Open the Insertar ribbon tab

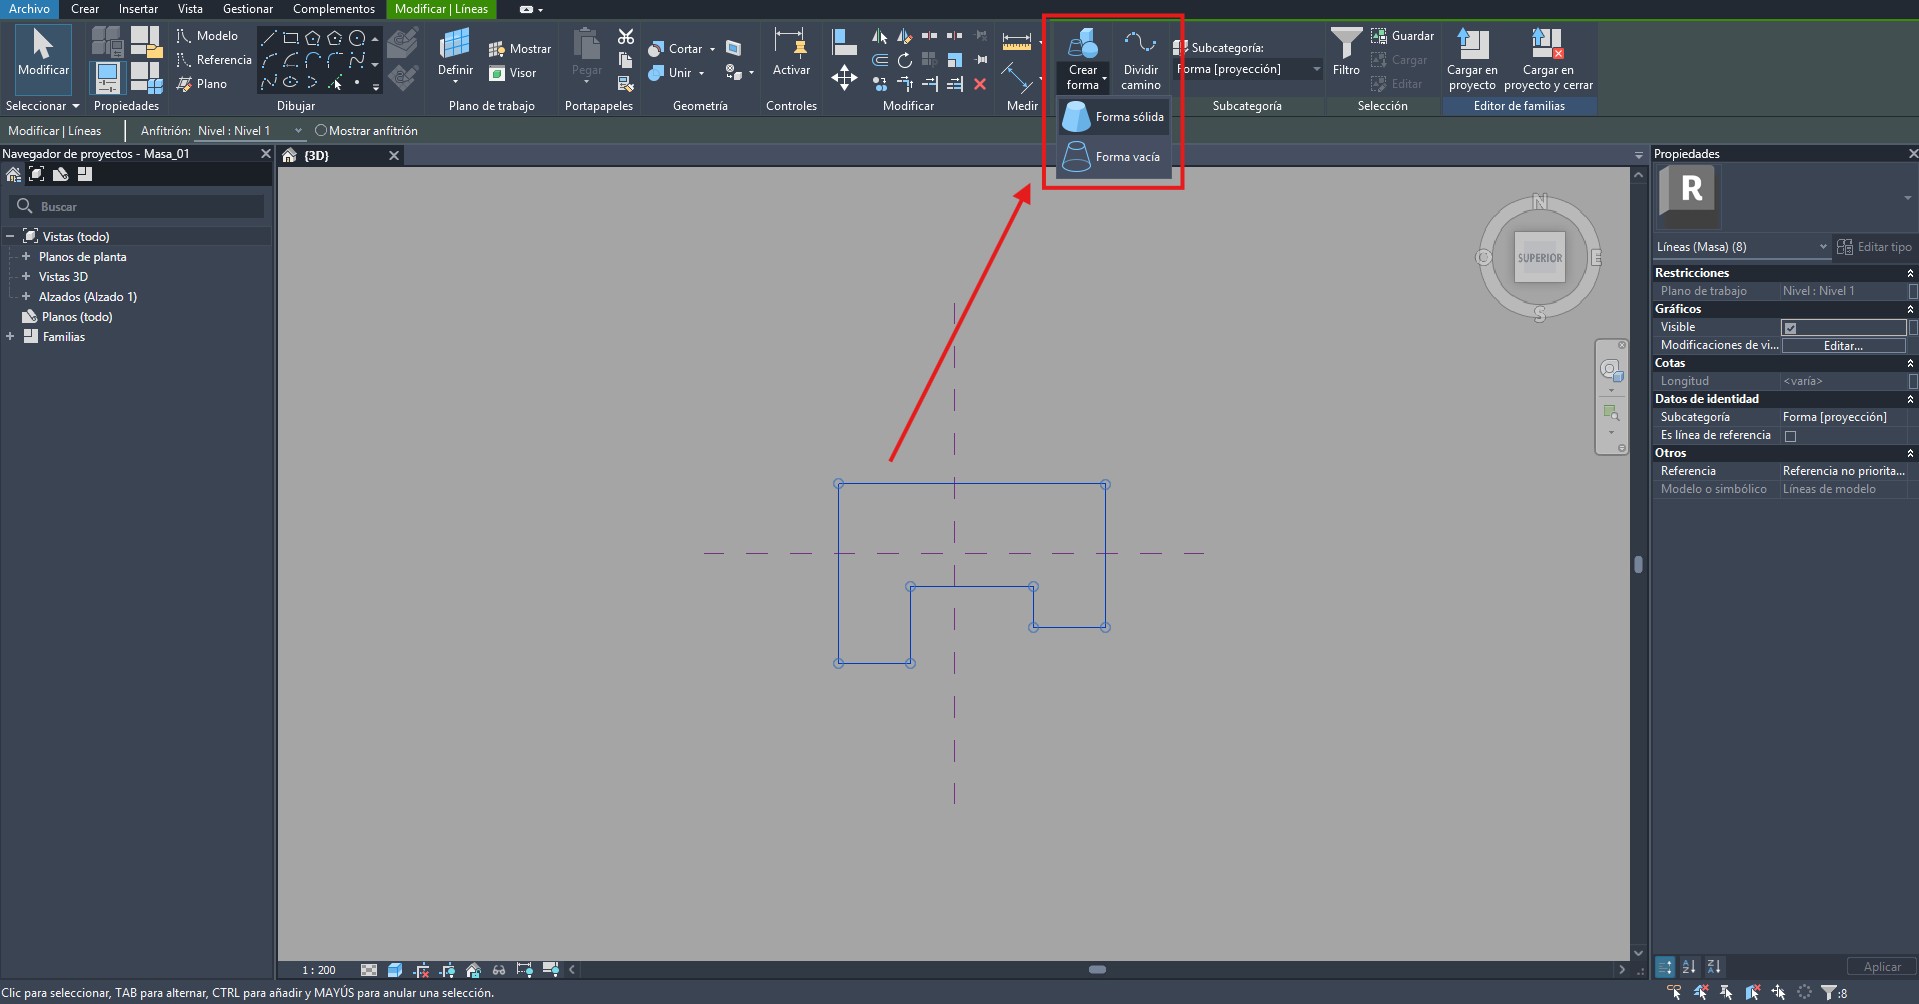(x=138, y=9)
